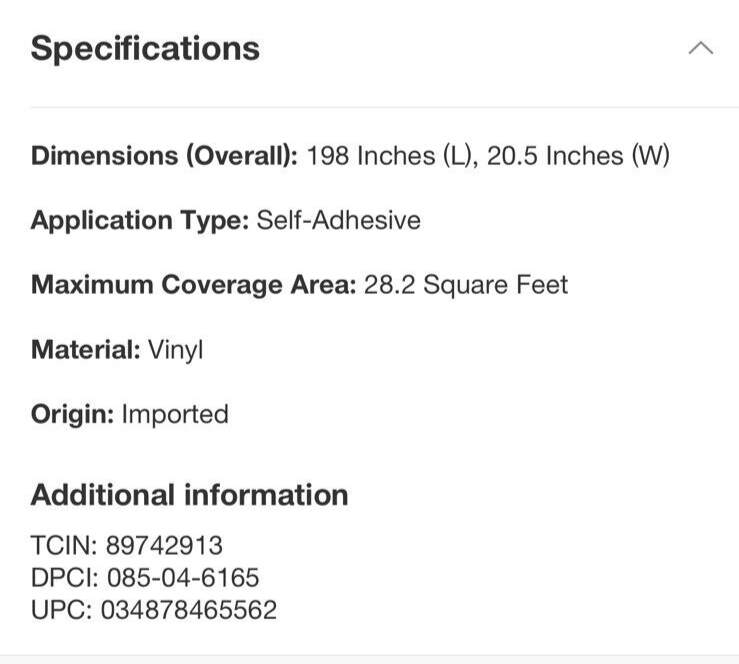The width and height of the screenshot is (739, 664).
Task: Select the Dimensions (Overall) label
Action: point(164,156)
